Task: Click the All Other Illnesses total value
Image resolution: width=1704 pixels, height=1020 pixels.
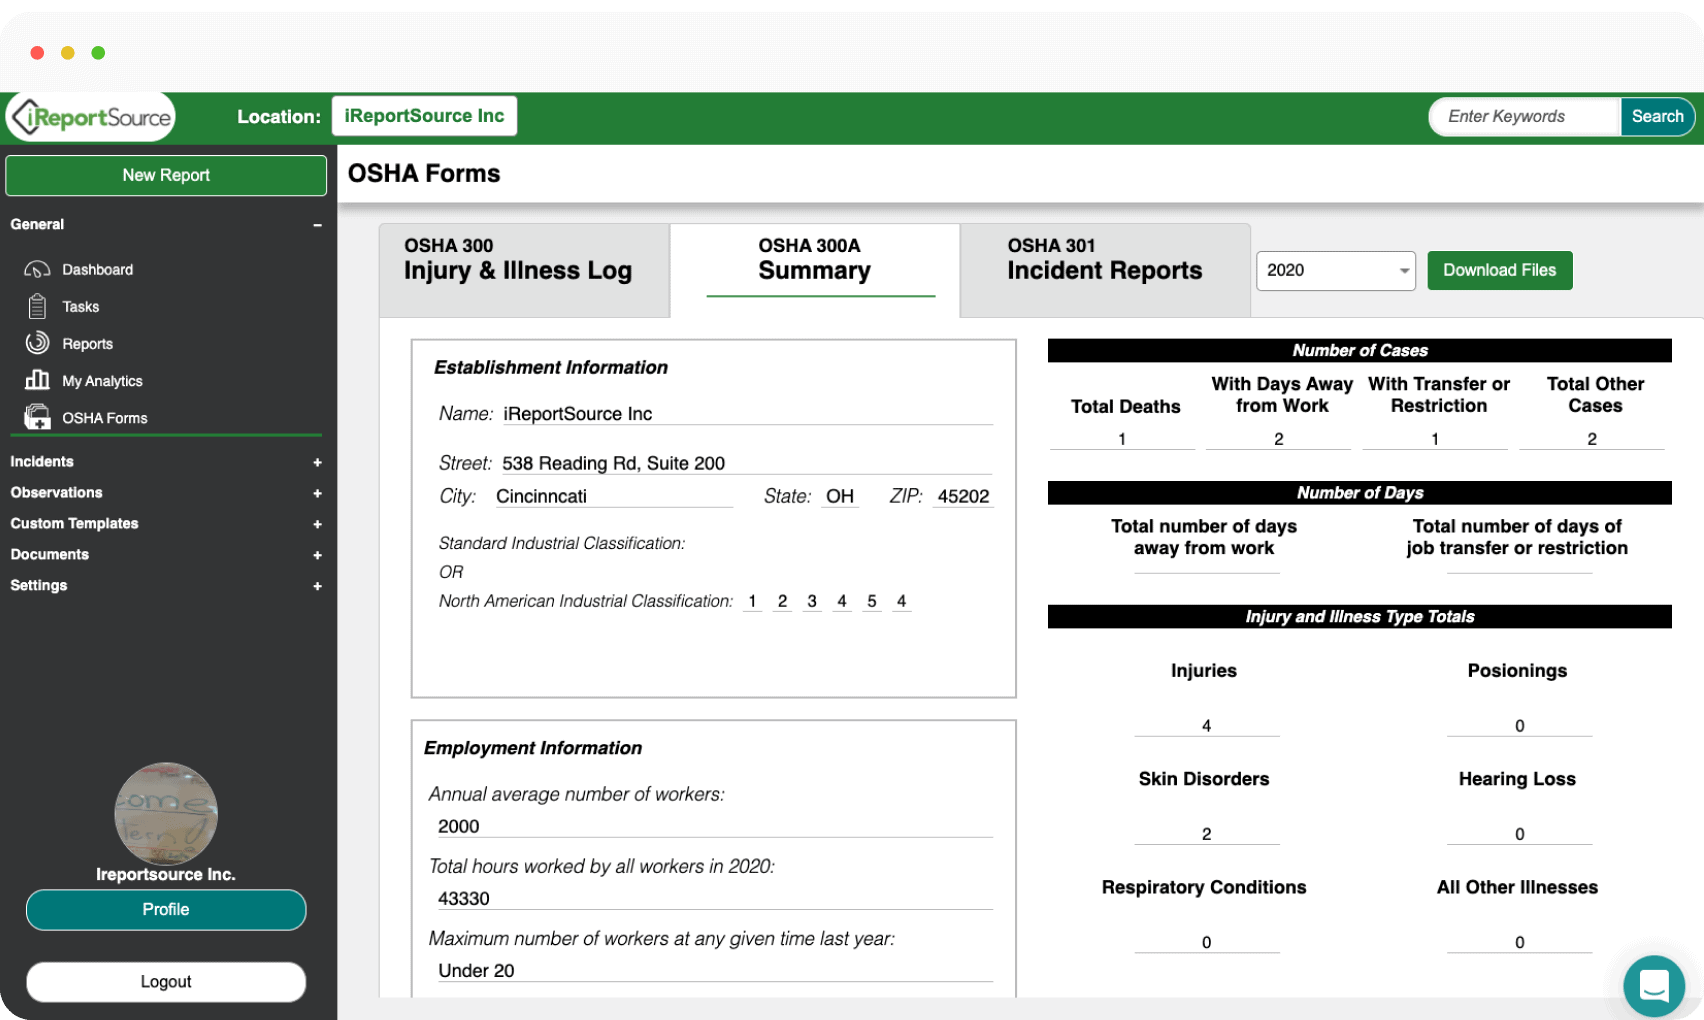Action: (1519, 942)
